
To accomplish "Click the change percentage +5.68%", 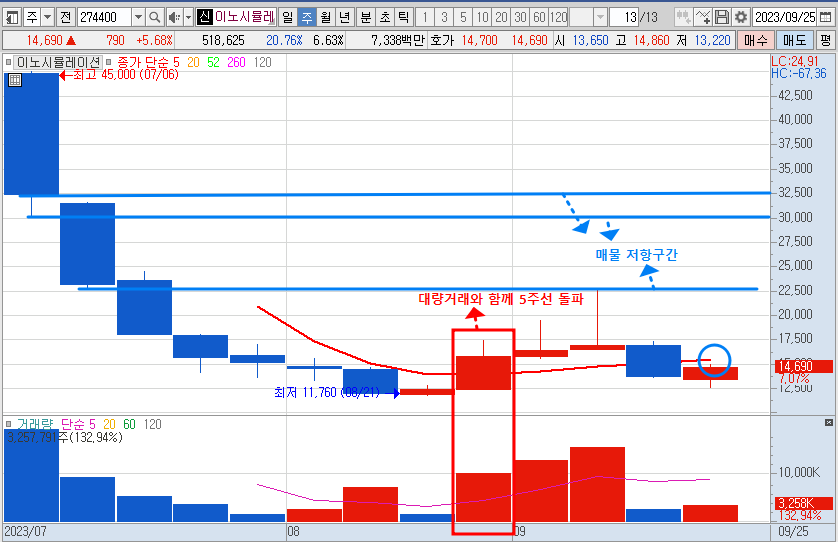I will [x=154, y=40].
